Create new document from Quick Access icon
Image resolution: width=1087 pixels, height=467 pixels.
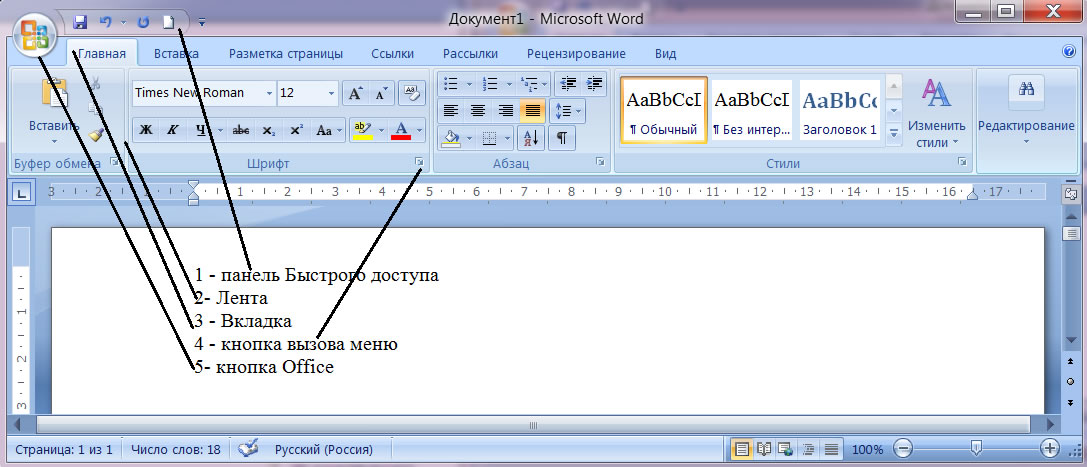168,21
